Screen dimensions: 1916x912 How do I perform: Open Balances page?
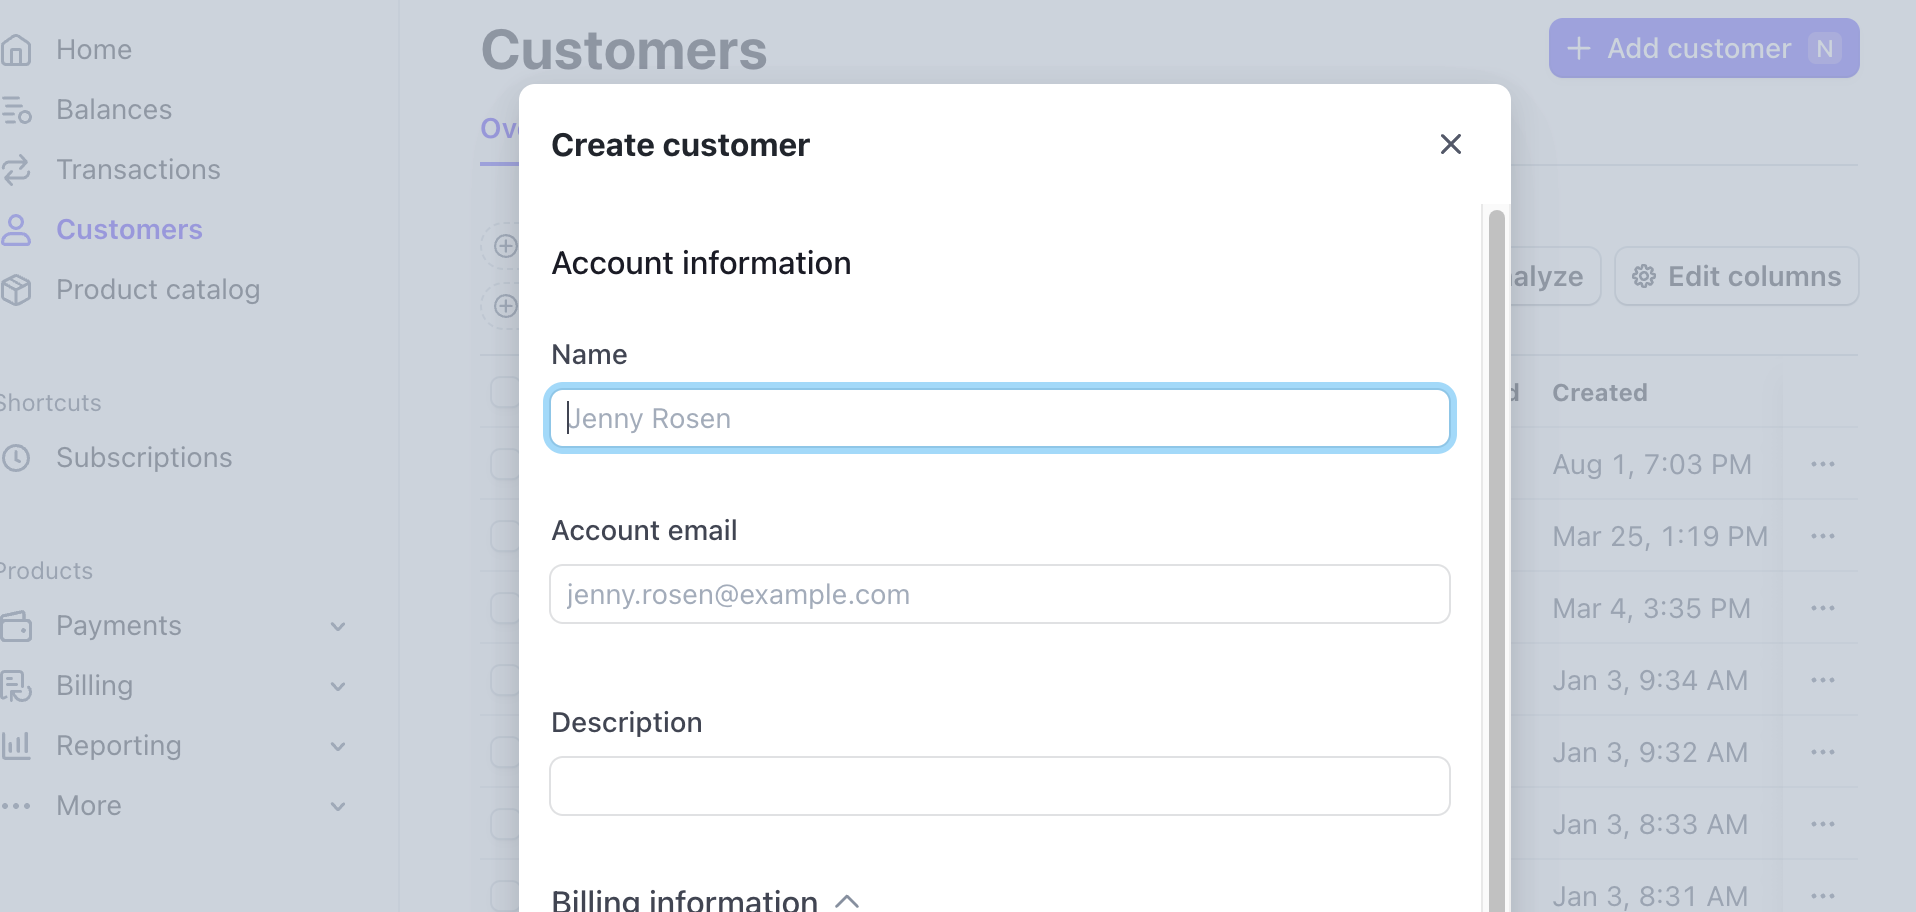[114, 110]
